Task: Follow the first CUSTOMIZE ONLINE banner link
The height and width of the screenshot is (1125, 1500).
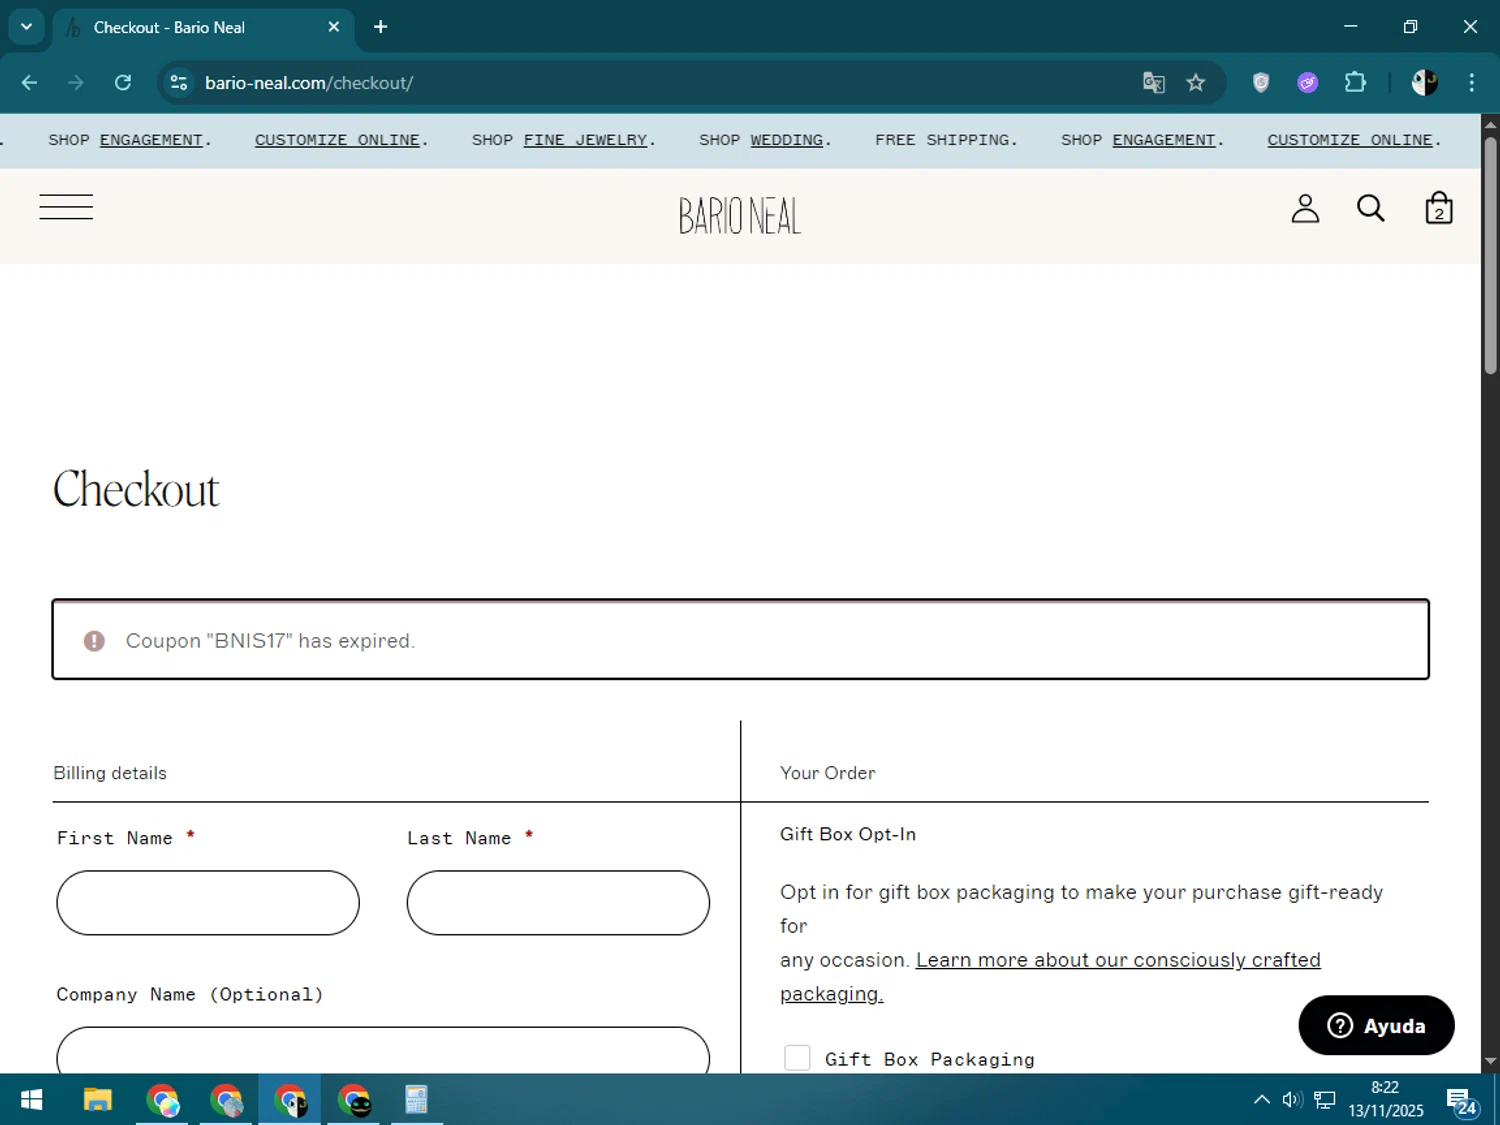Action: 337,140
